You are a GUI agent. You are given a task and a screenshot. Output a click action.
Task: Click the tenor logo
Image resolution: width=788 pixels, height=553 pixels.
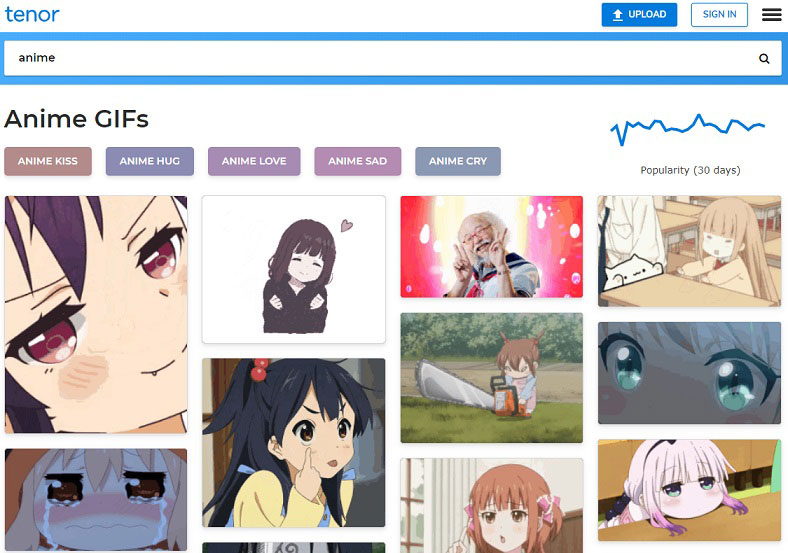(x=32, y=14)
